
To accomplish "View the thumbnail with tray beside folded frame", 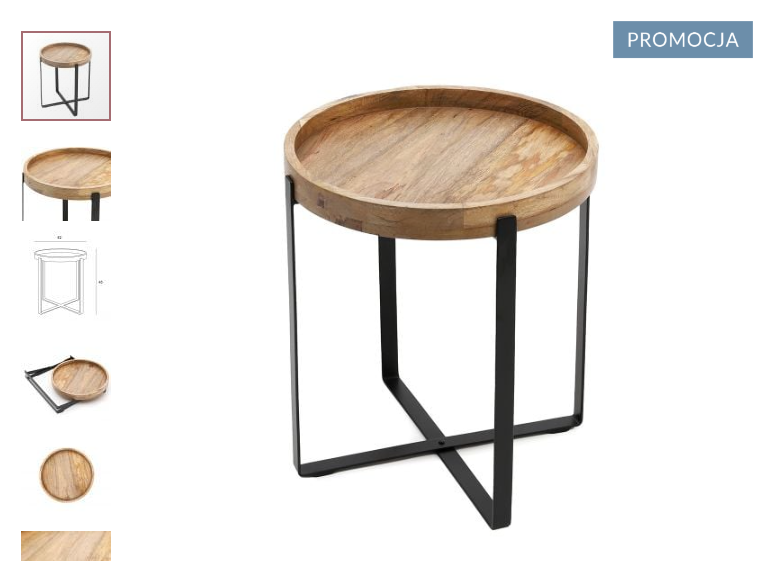I will (x=66, y=383).
